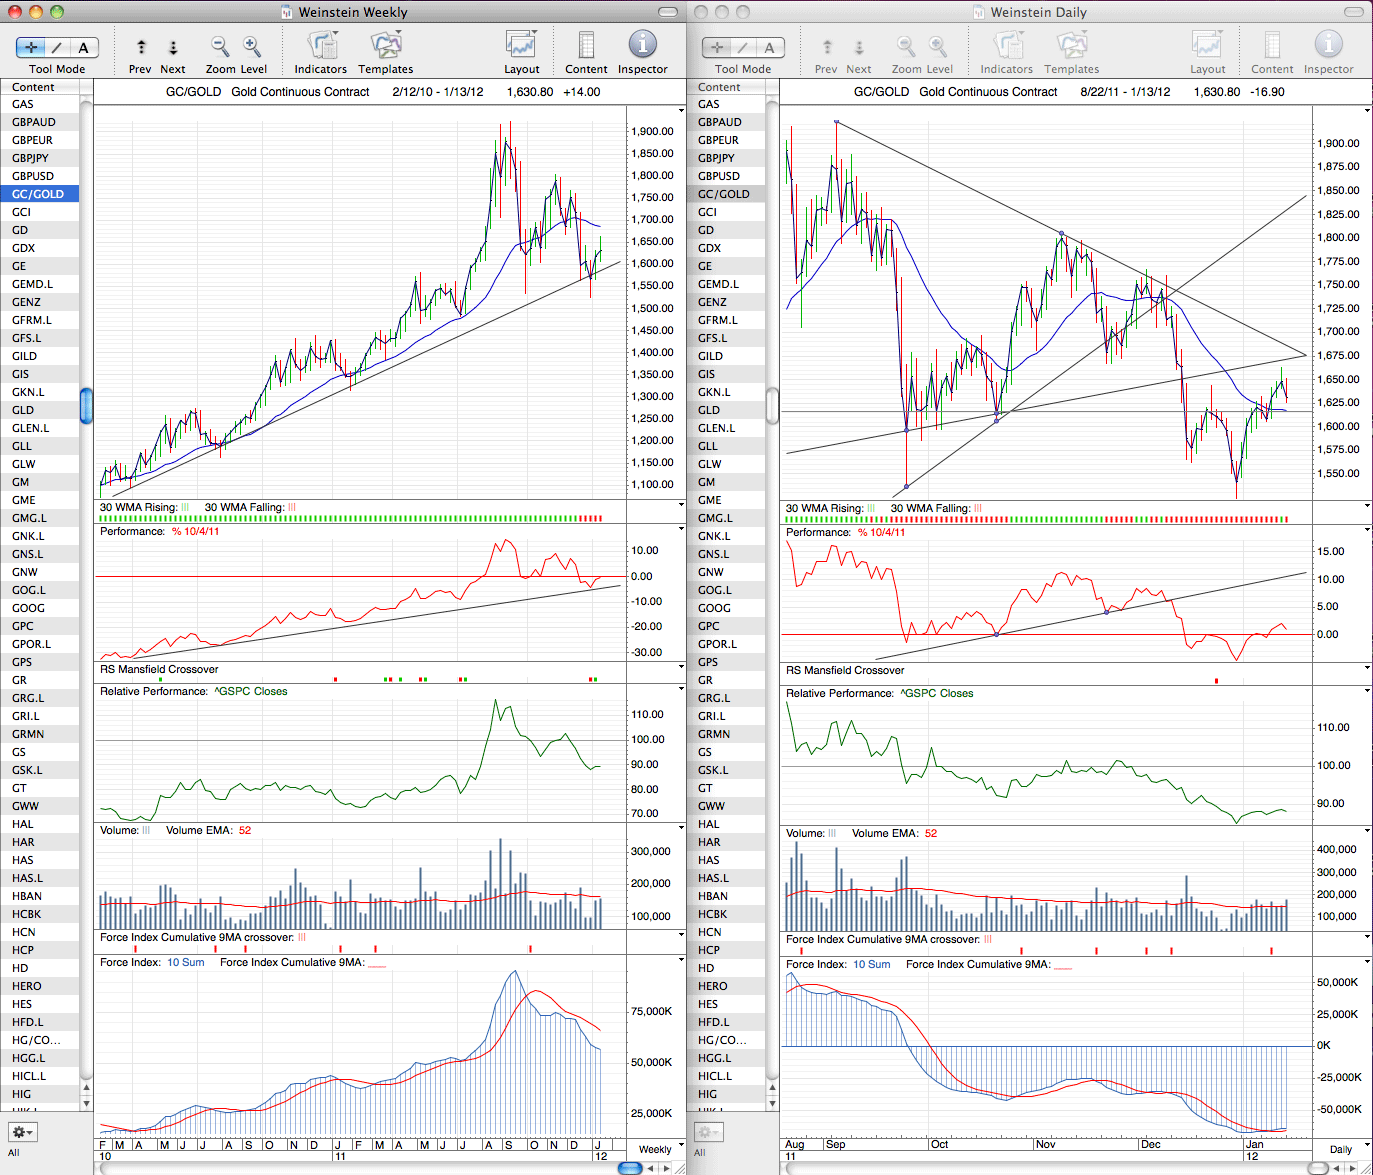Select GLD in Weekly symbol list
This screenshot has width=1373, height=1175.
click(x=39, y=410)
